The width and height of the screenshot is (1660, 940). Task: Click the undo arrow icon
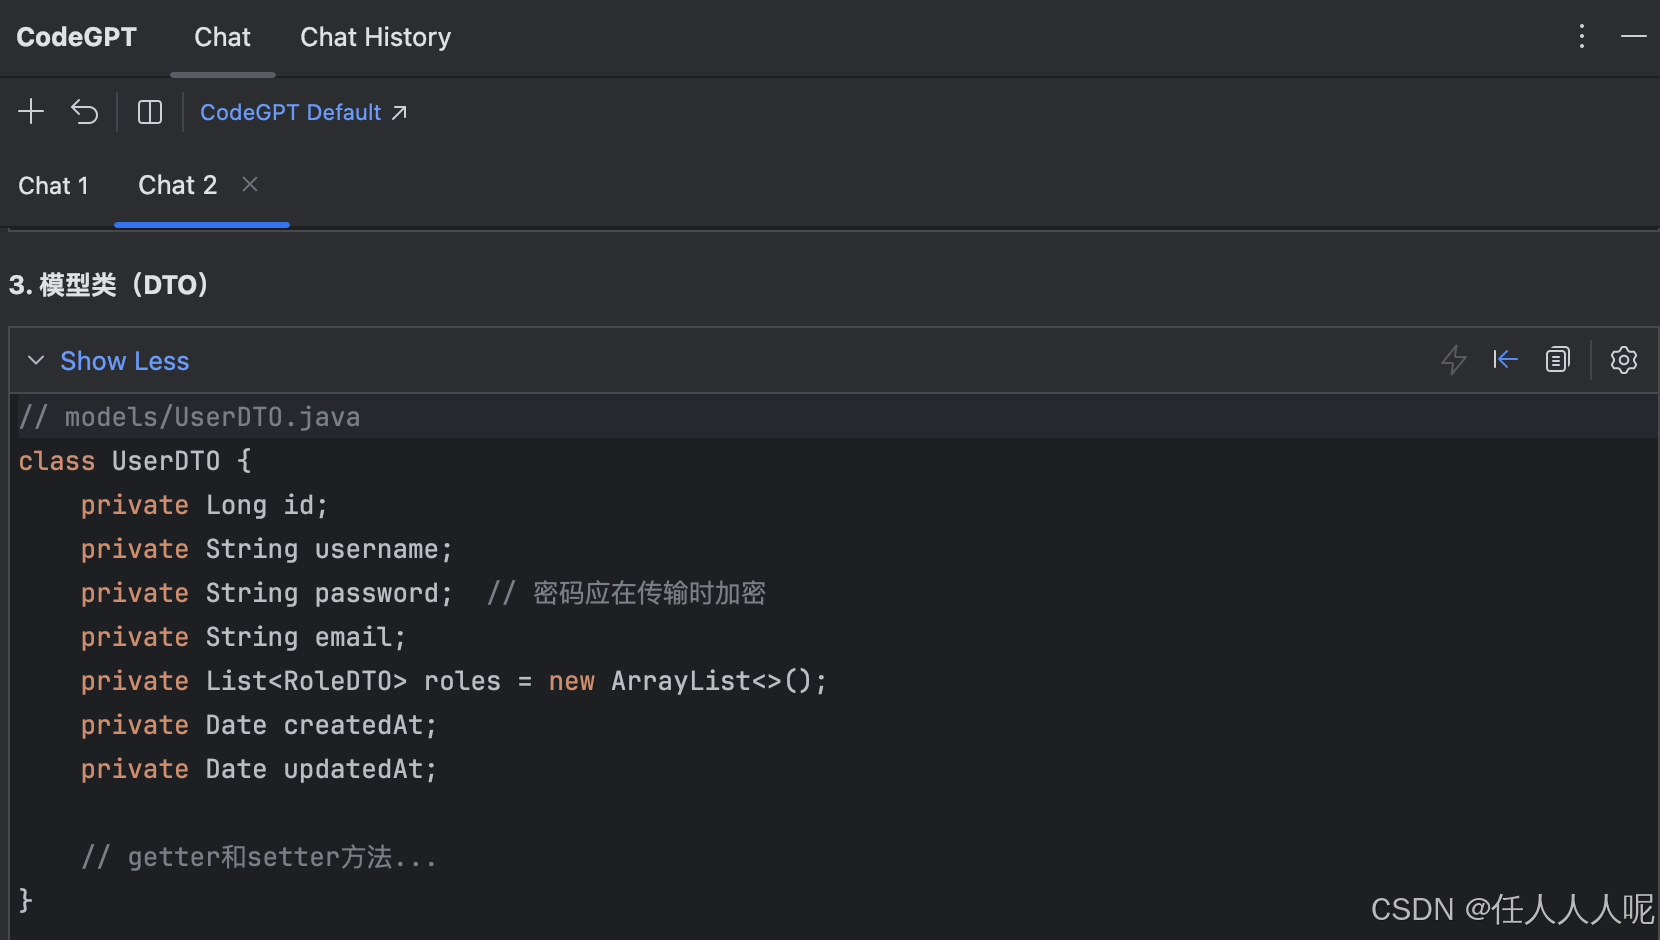point(85,112)
